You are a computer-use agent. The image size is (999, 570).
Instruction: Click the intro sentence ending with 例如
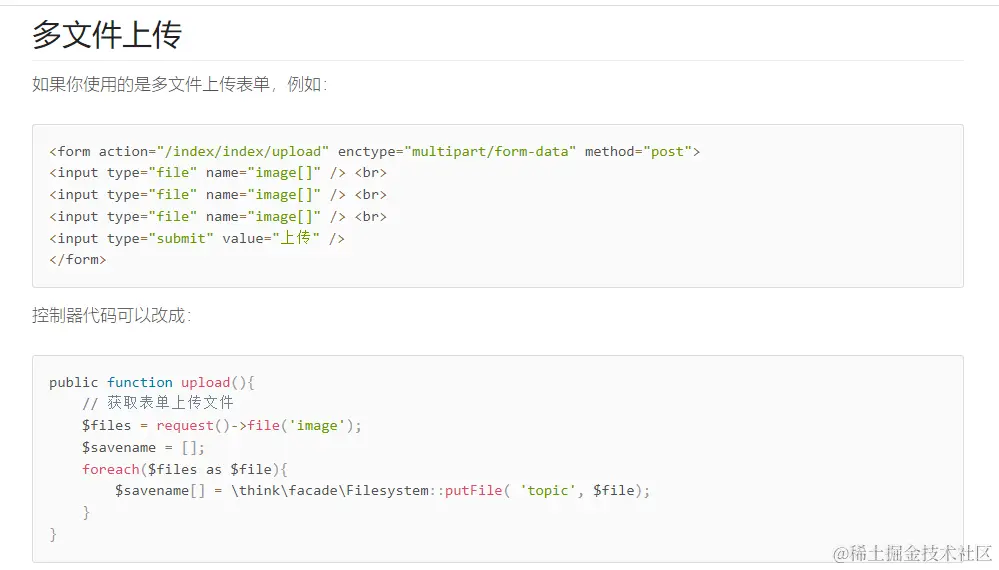[x=179, y=85]
